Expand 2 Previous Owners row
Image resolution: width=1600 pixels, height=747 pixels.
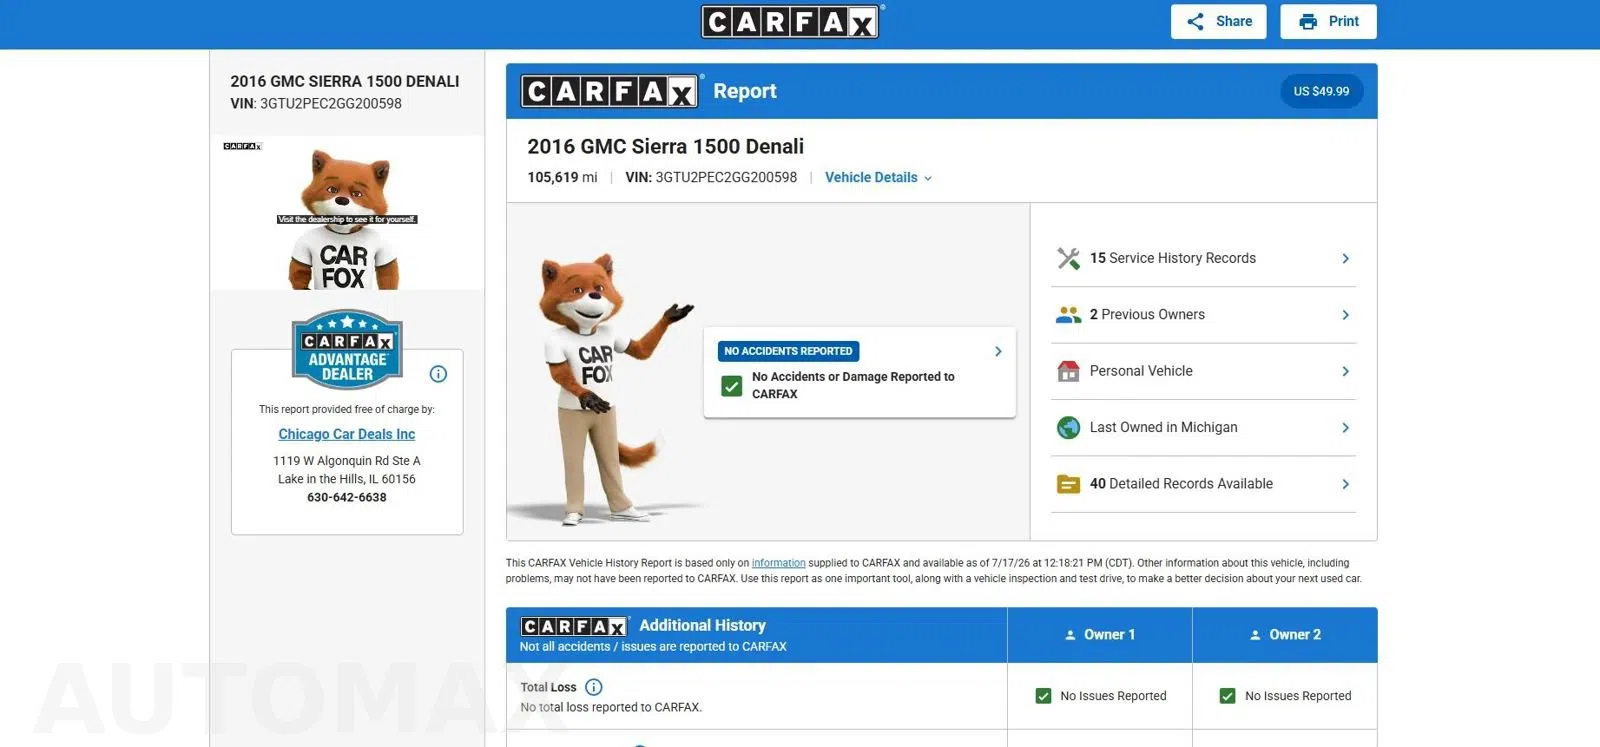tap(1204, 315)
